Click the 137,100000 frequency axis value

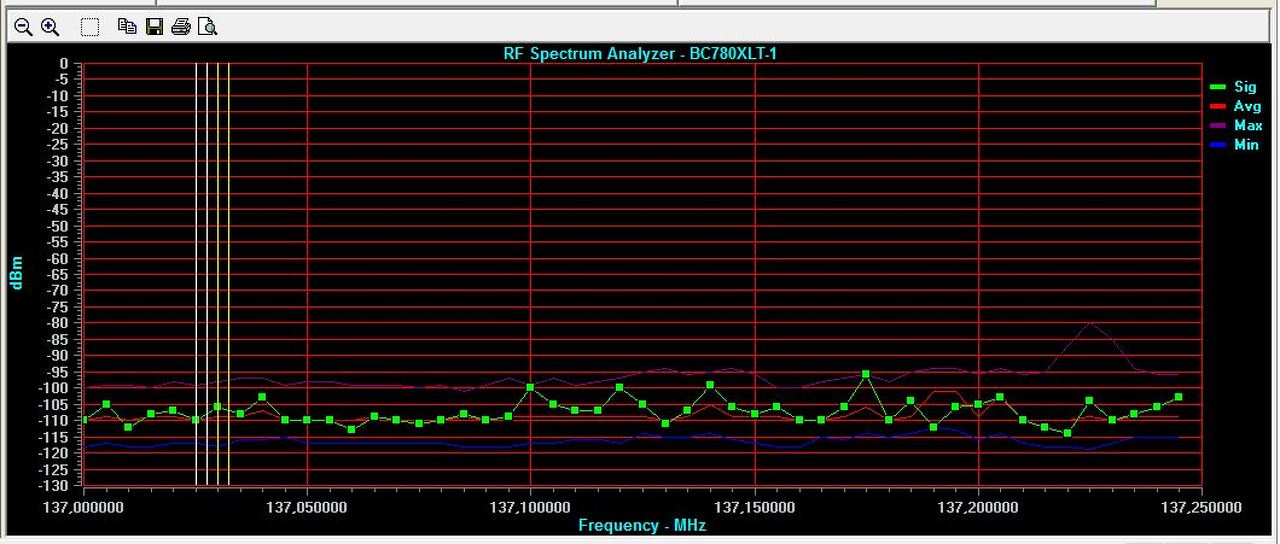click(x=530, y=508)
